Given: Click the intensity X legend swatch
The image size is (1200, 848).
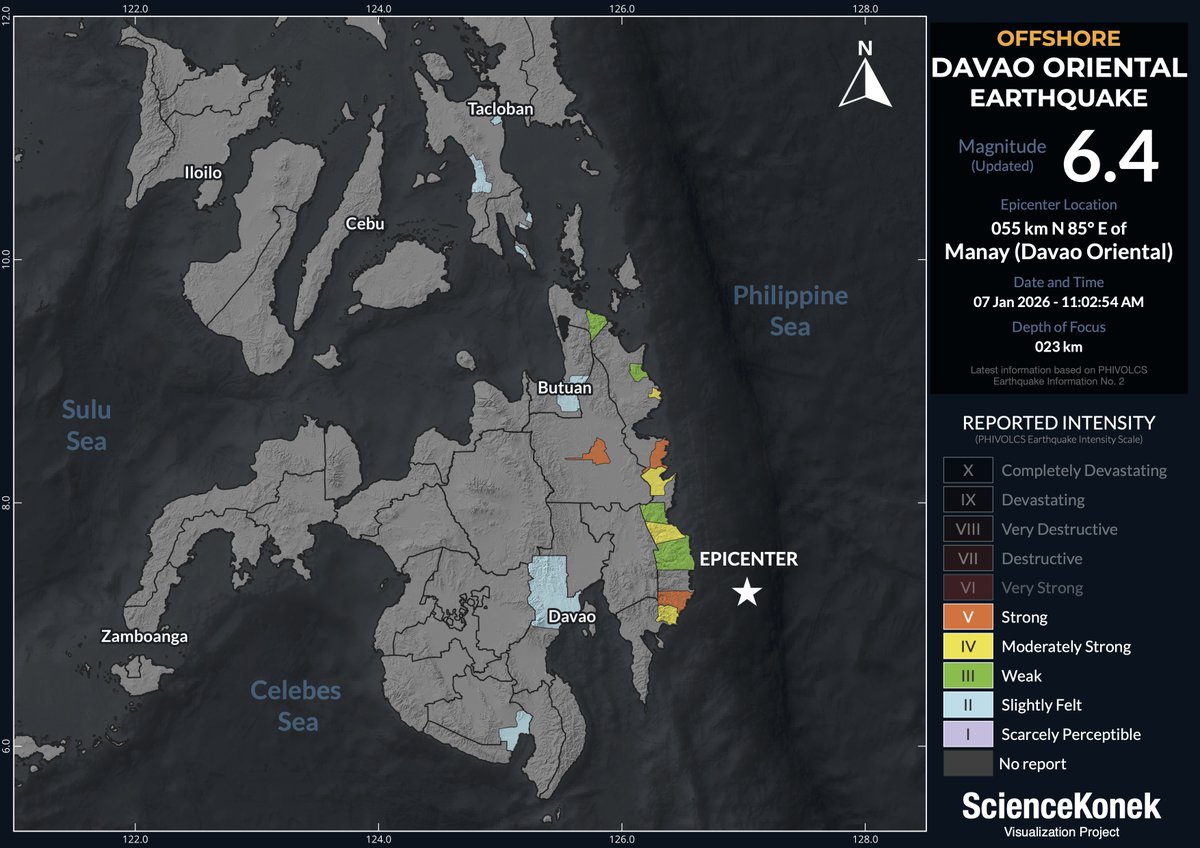Looking at the screenshot, I should 967,470.
